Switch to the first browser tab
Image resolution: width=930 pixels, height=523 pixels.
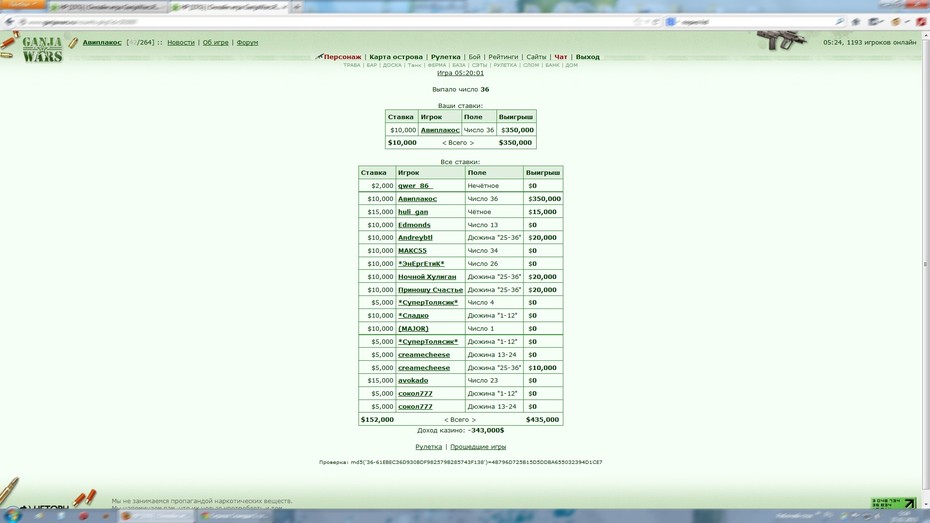pos(107,7)
